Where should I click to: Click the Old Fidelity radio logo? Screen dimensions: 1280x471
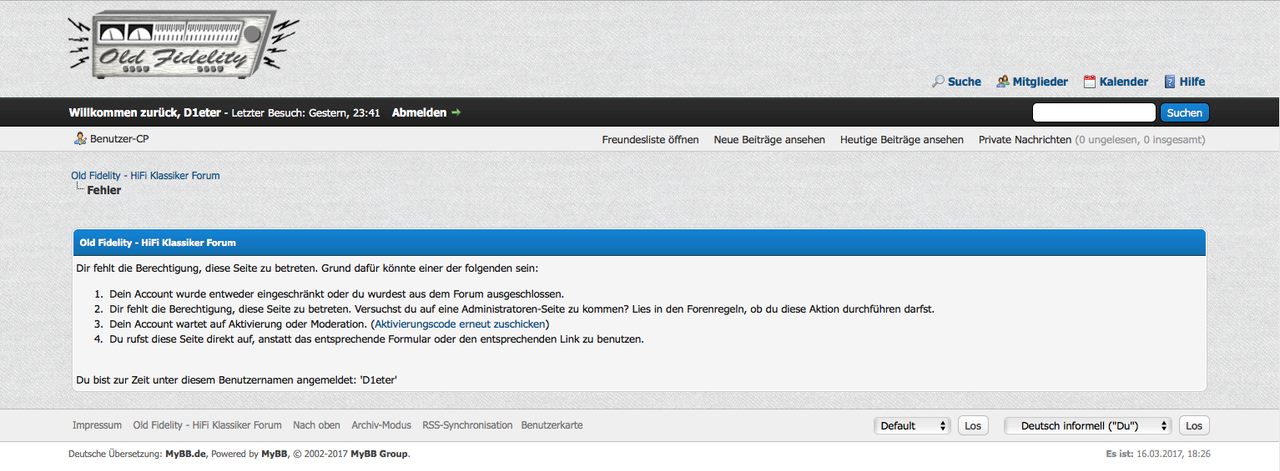pyautogui.click(x=183, y=47)
